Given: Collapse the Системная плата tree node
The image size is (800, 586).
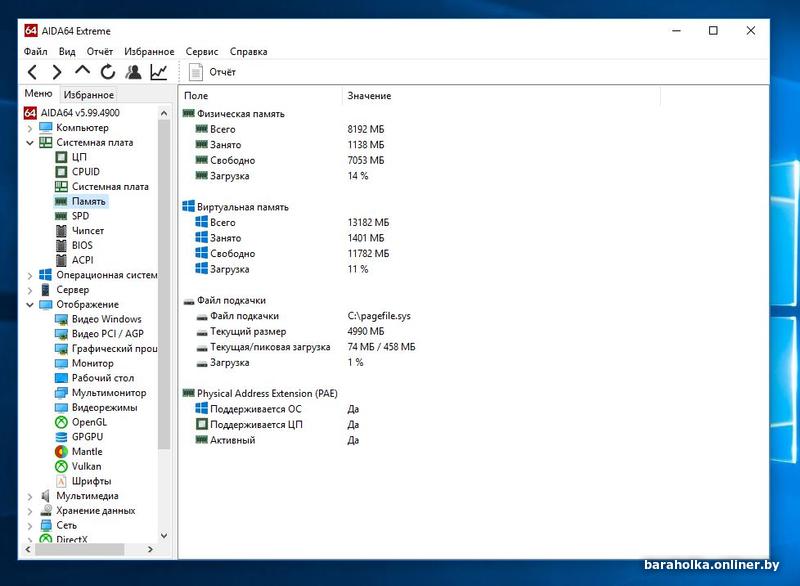Looking at the screenshot, I should tap(30, 143).
